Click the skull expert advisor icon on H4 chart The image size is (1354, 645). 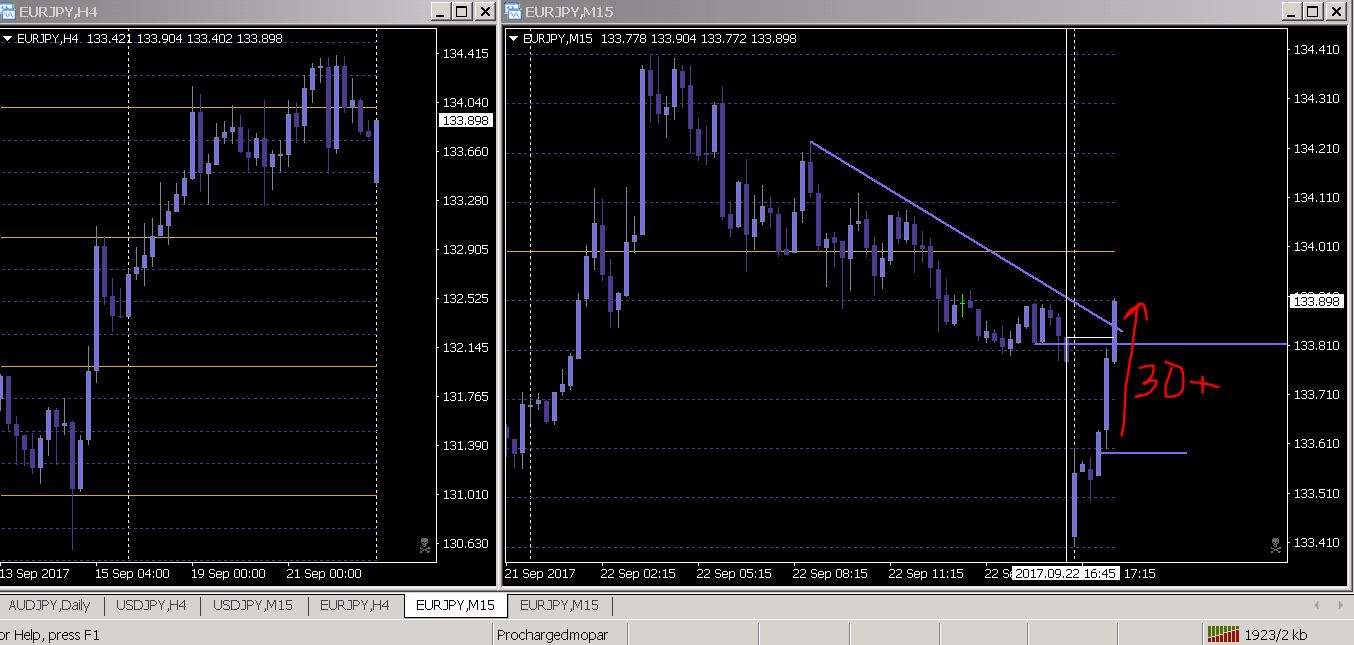[424, 545]
